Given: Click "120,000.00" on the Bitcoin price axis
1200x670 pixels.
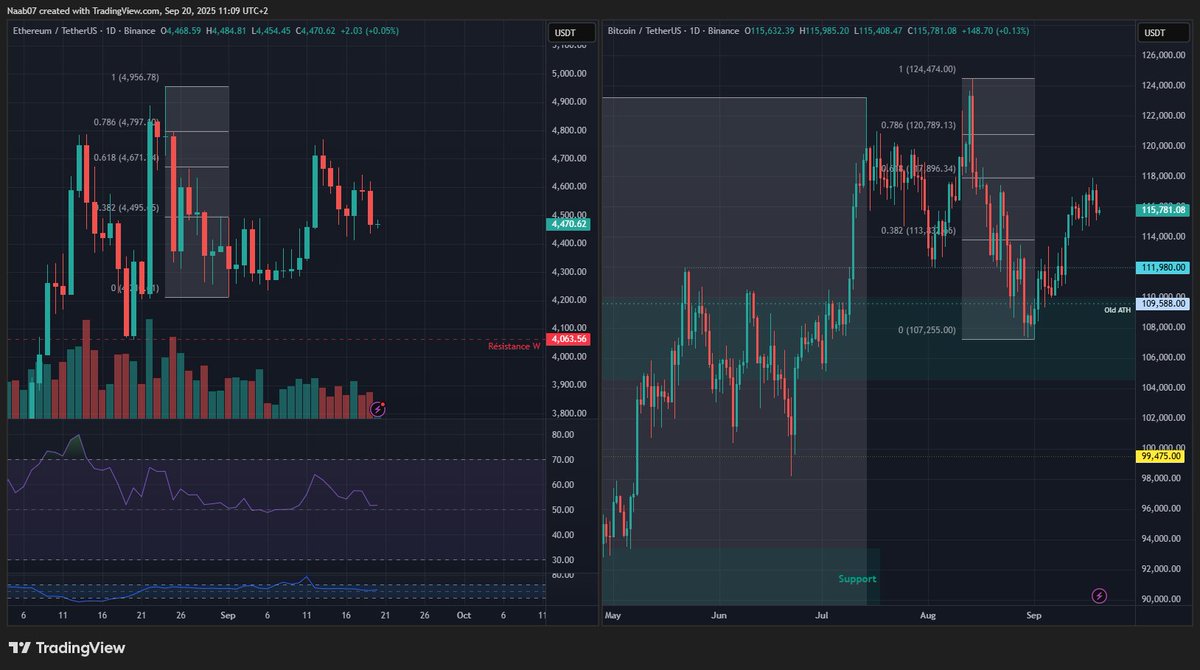Looking at the screenshot, I should pos(1165,146).
